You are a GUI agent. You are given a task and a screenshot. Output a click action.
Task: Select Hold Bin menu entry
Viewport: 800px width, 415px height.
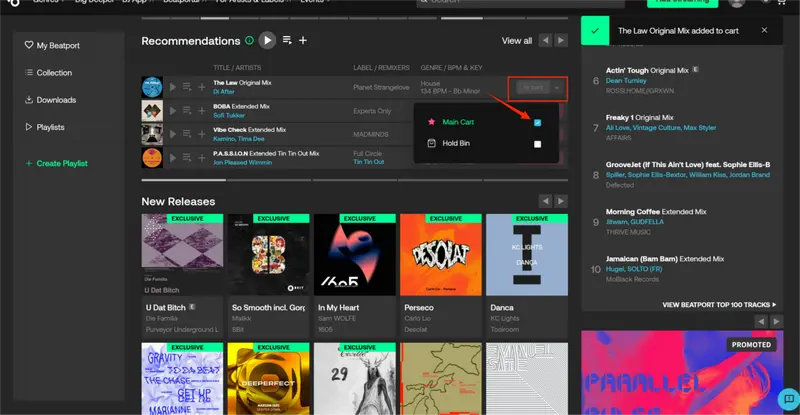[456, 143]
